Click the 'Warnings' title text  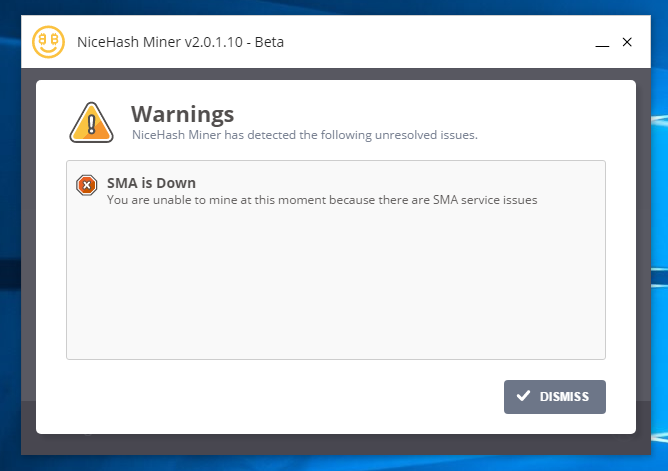point(182,114)
